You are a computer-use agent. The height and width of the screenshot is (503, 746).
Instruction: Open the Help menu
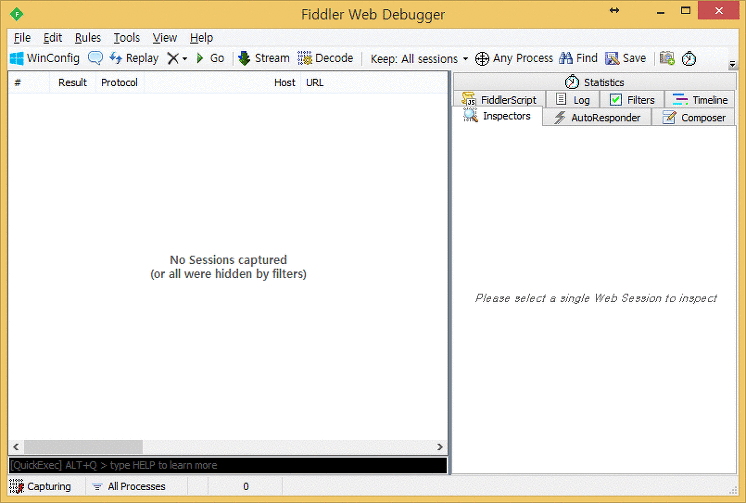201,38
